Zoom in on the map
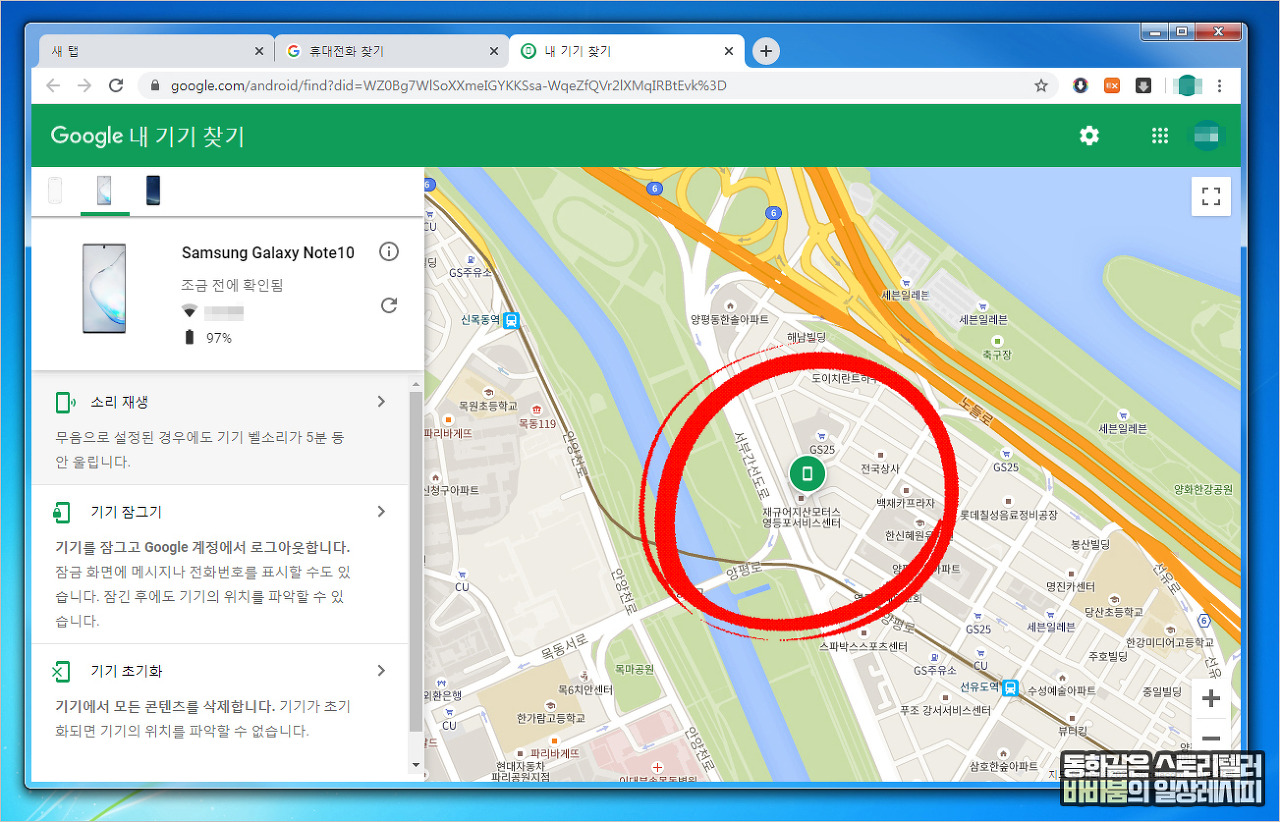1280x822 pixels. point(1211,698)
